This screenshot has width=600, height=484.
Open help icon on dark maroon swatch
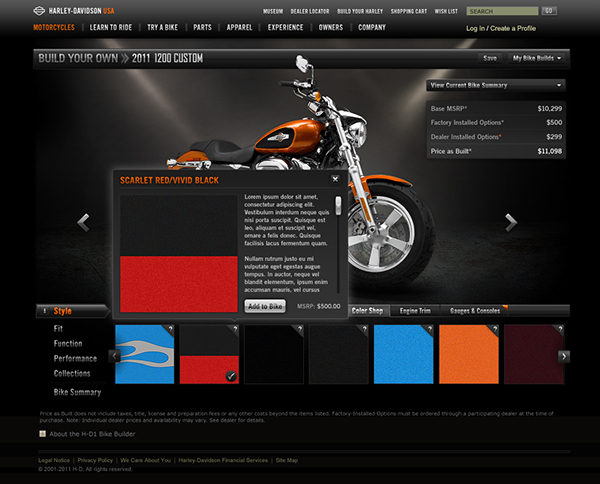(560, 329)
